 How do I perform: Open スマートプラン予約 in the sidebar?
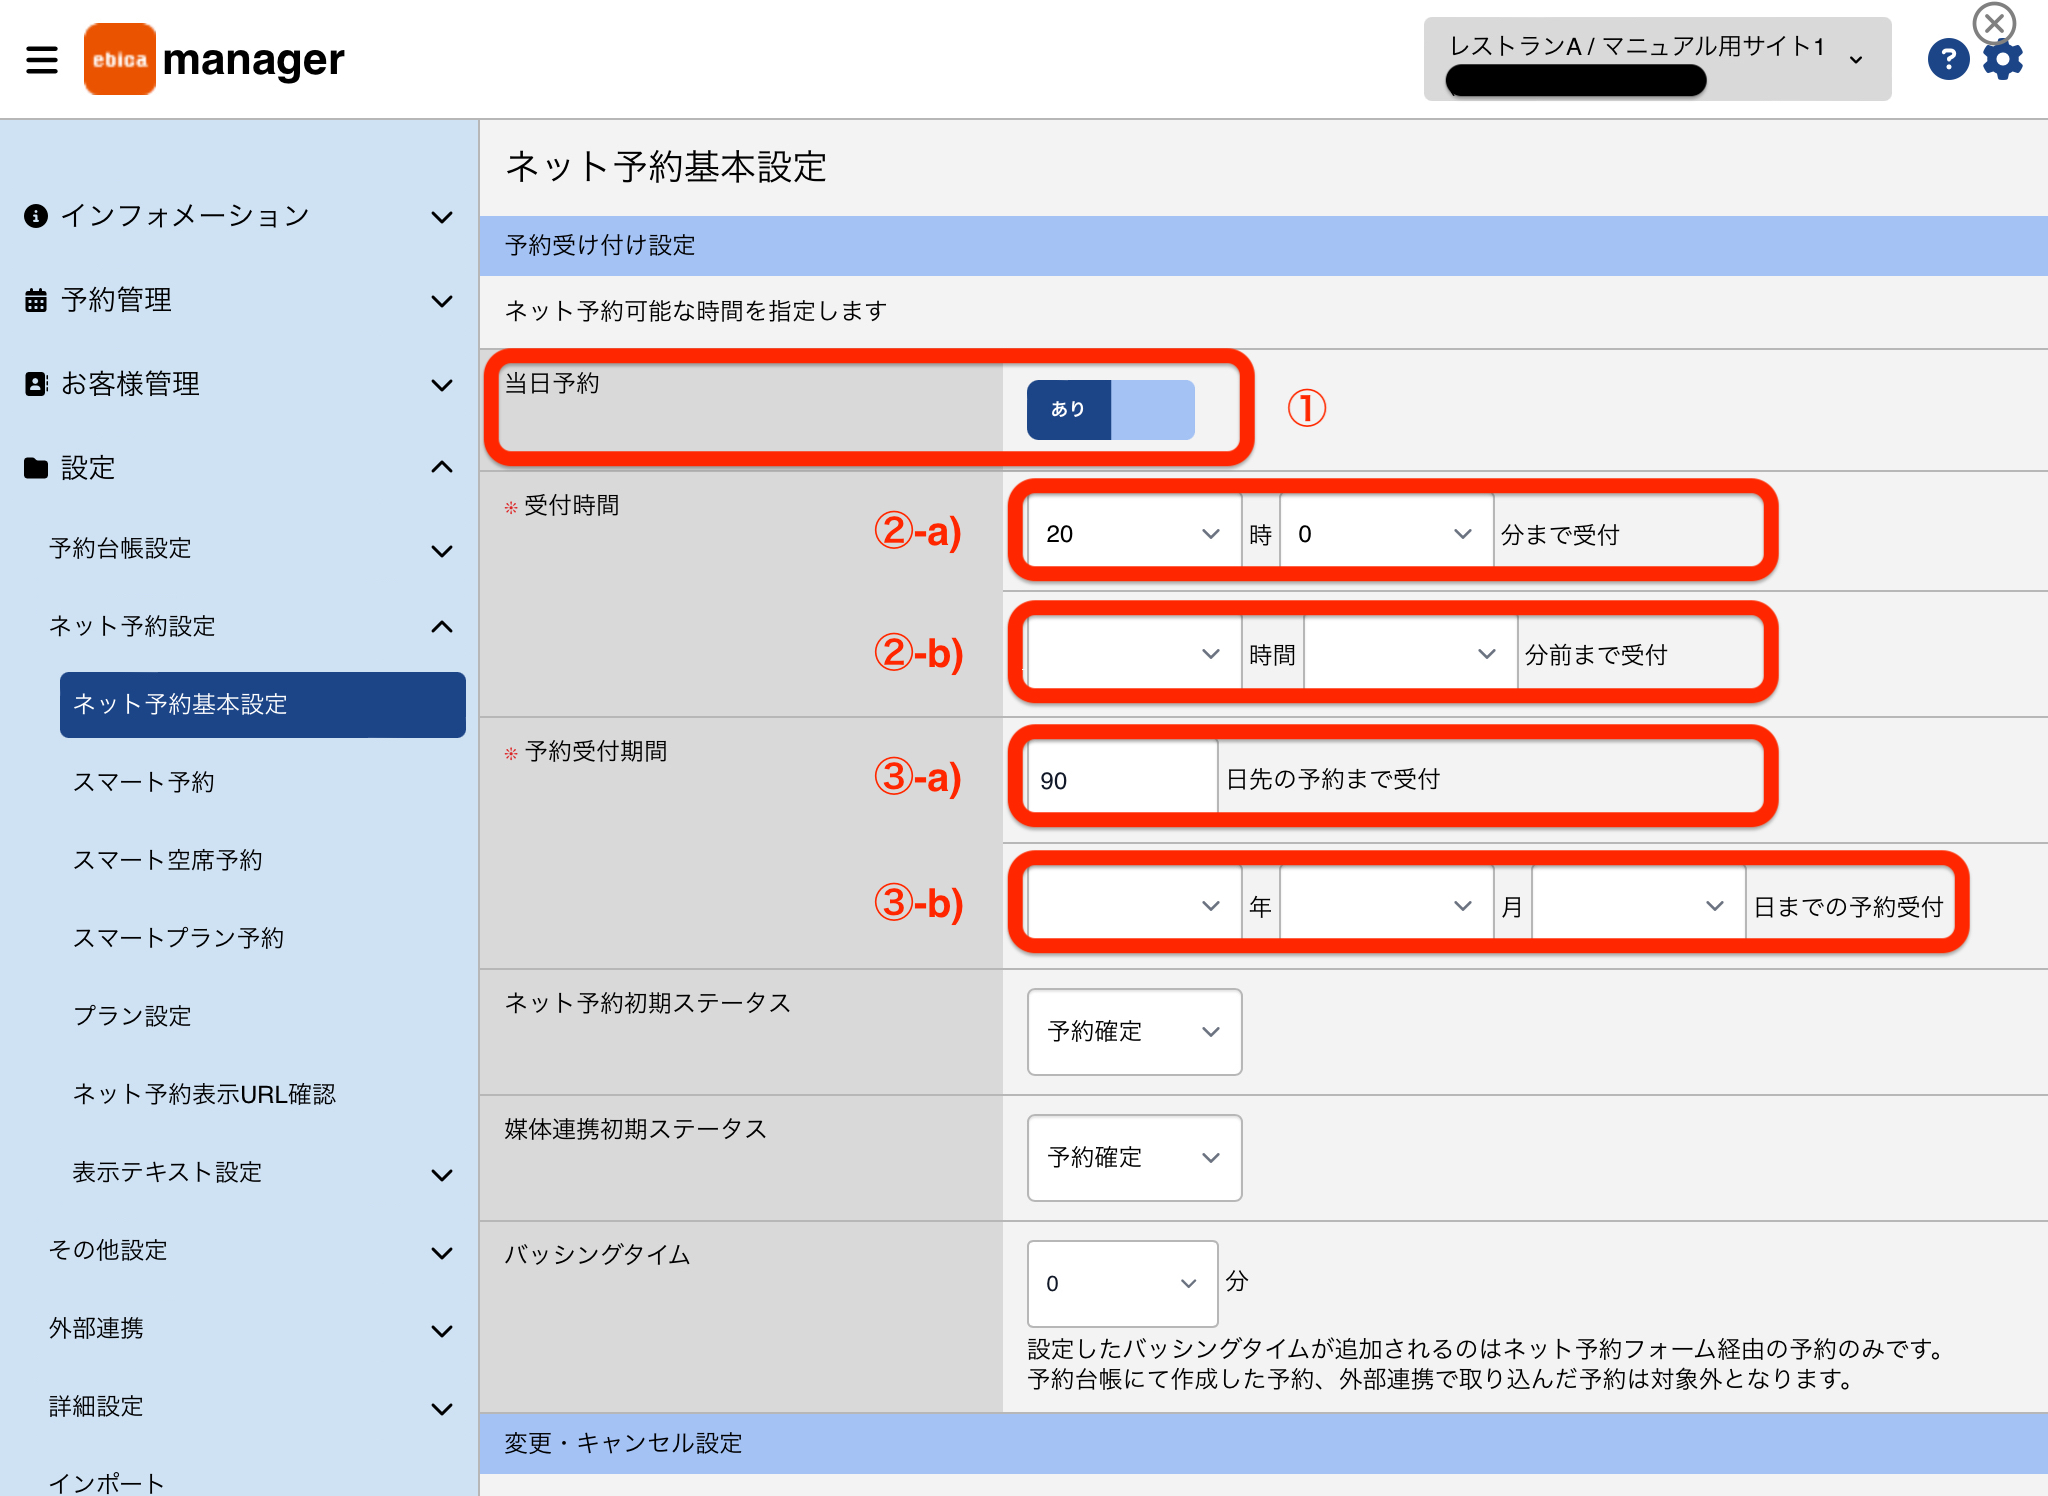tap(179, 939)
